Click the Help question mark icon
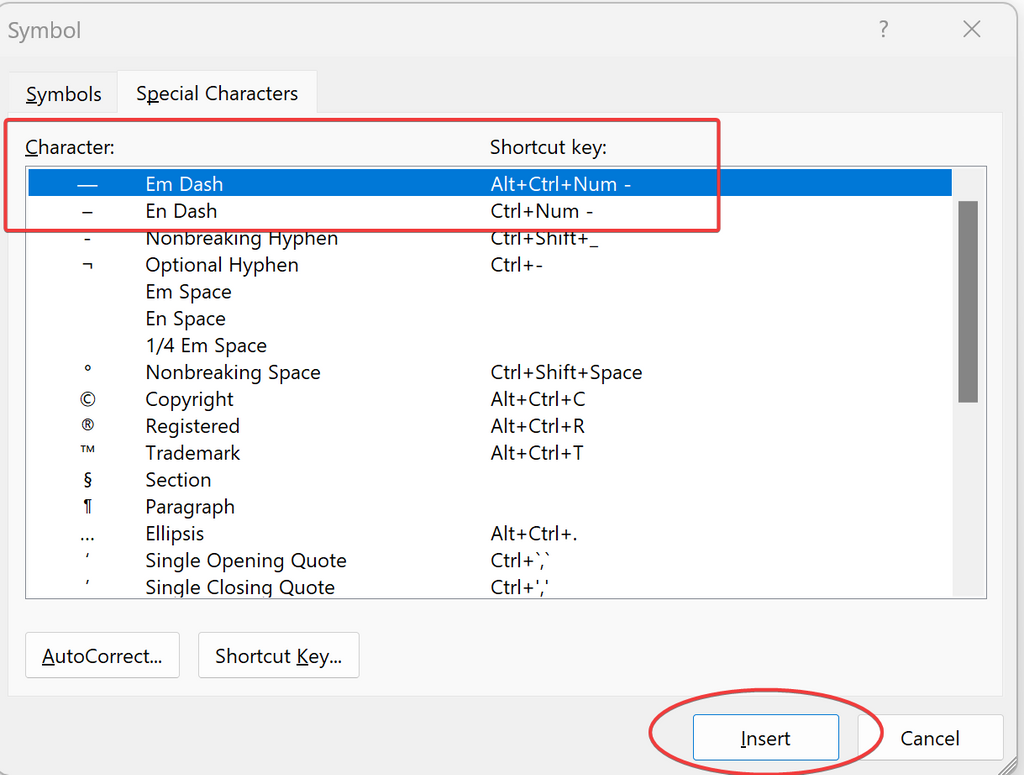 883,30
